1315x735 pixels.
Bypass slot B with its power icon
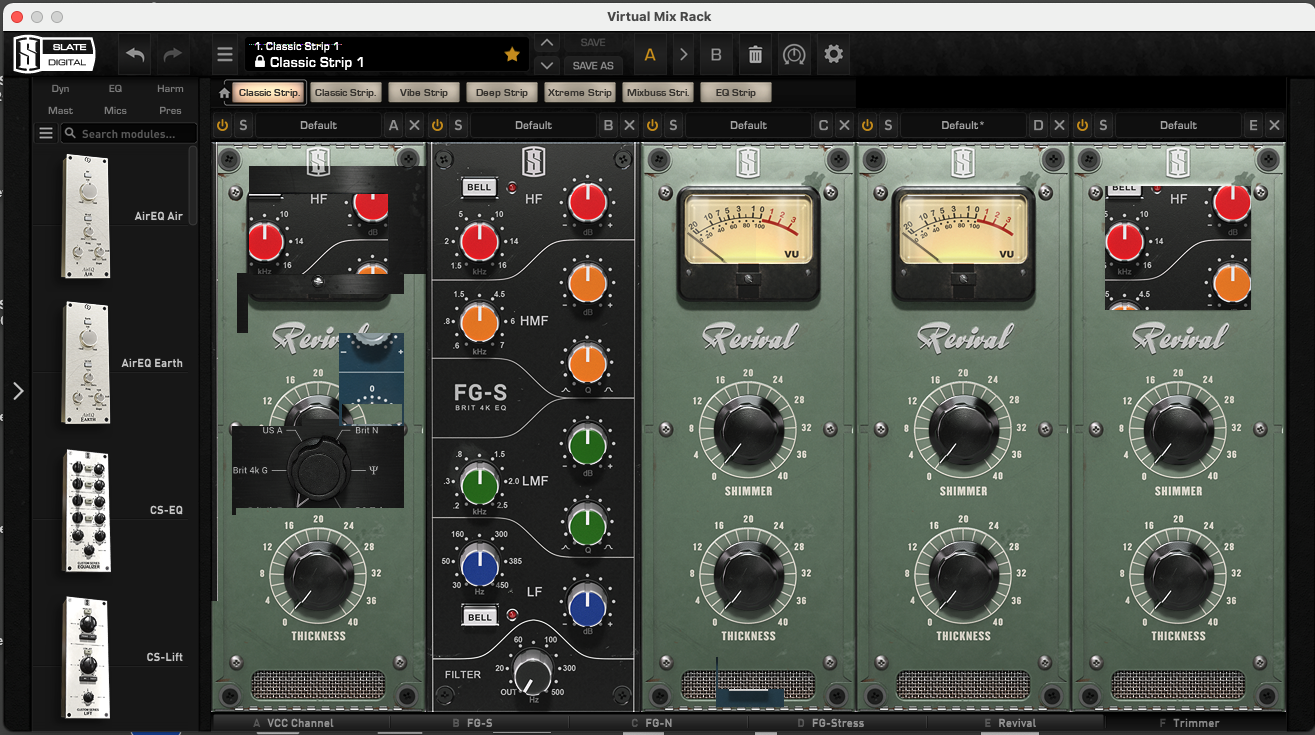click(437, 125)
